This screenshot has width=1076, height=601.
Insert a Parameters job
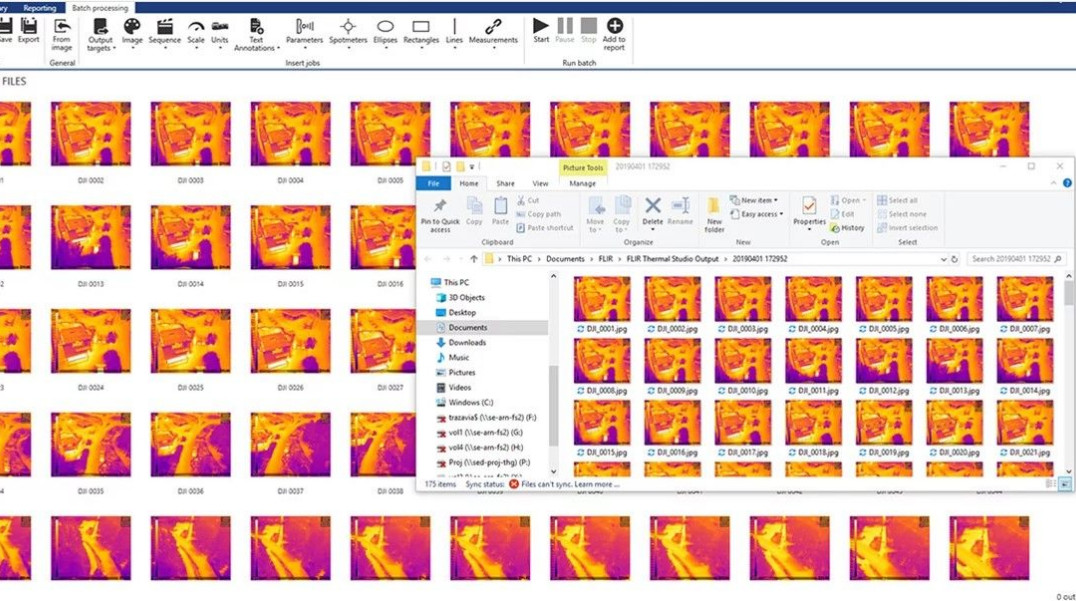click(303, 27)
